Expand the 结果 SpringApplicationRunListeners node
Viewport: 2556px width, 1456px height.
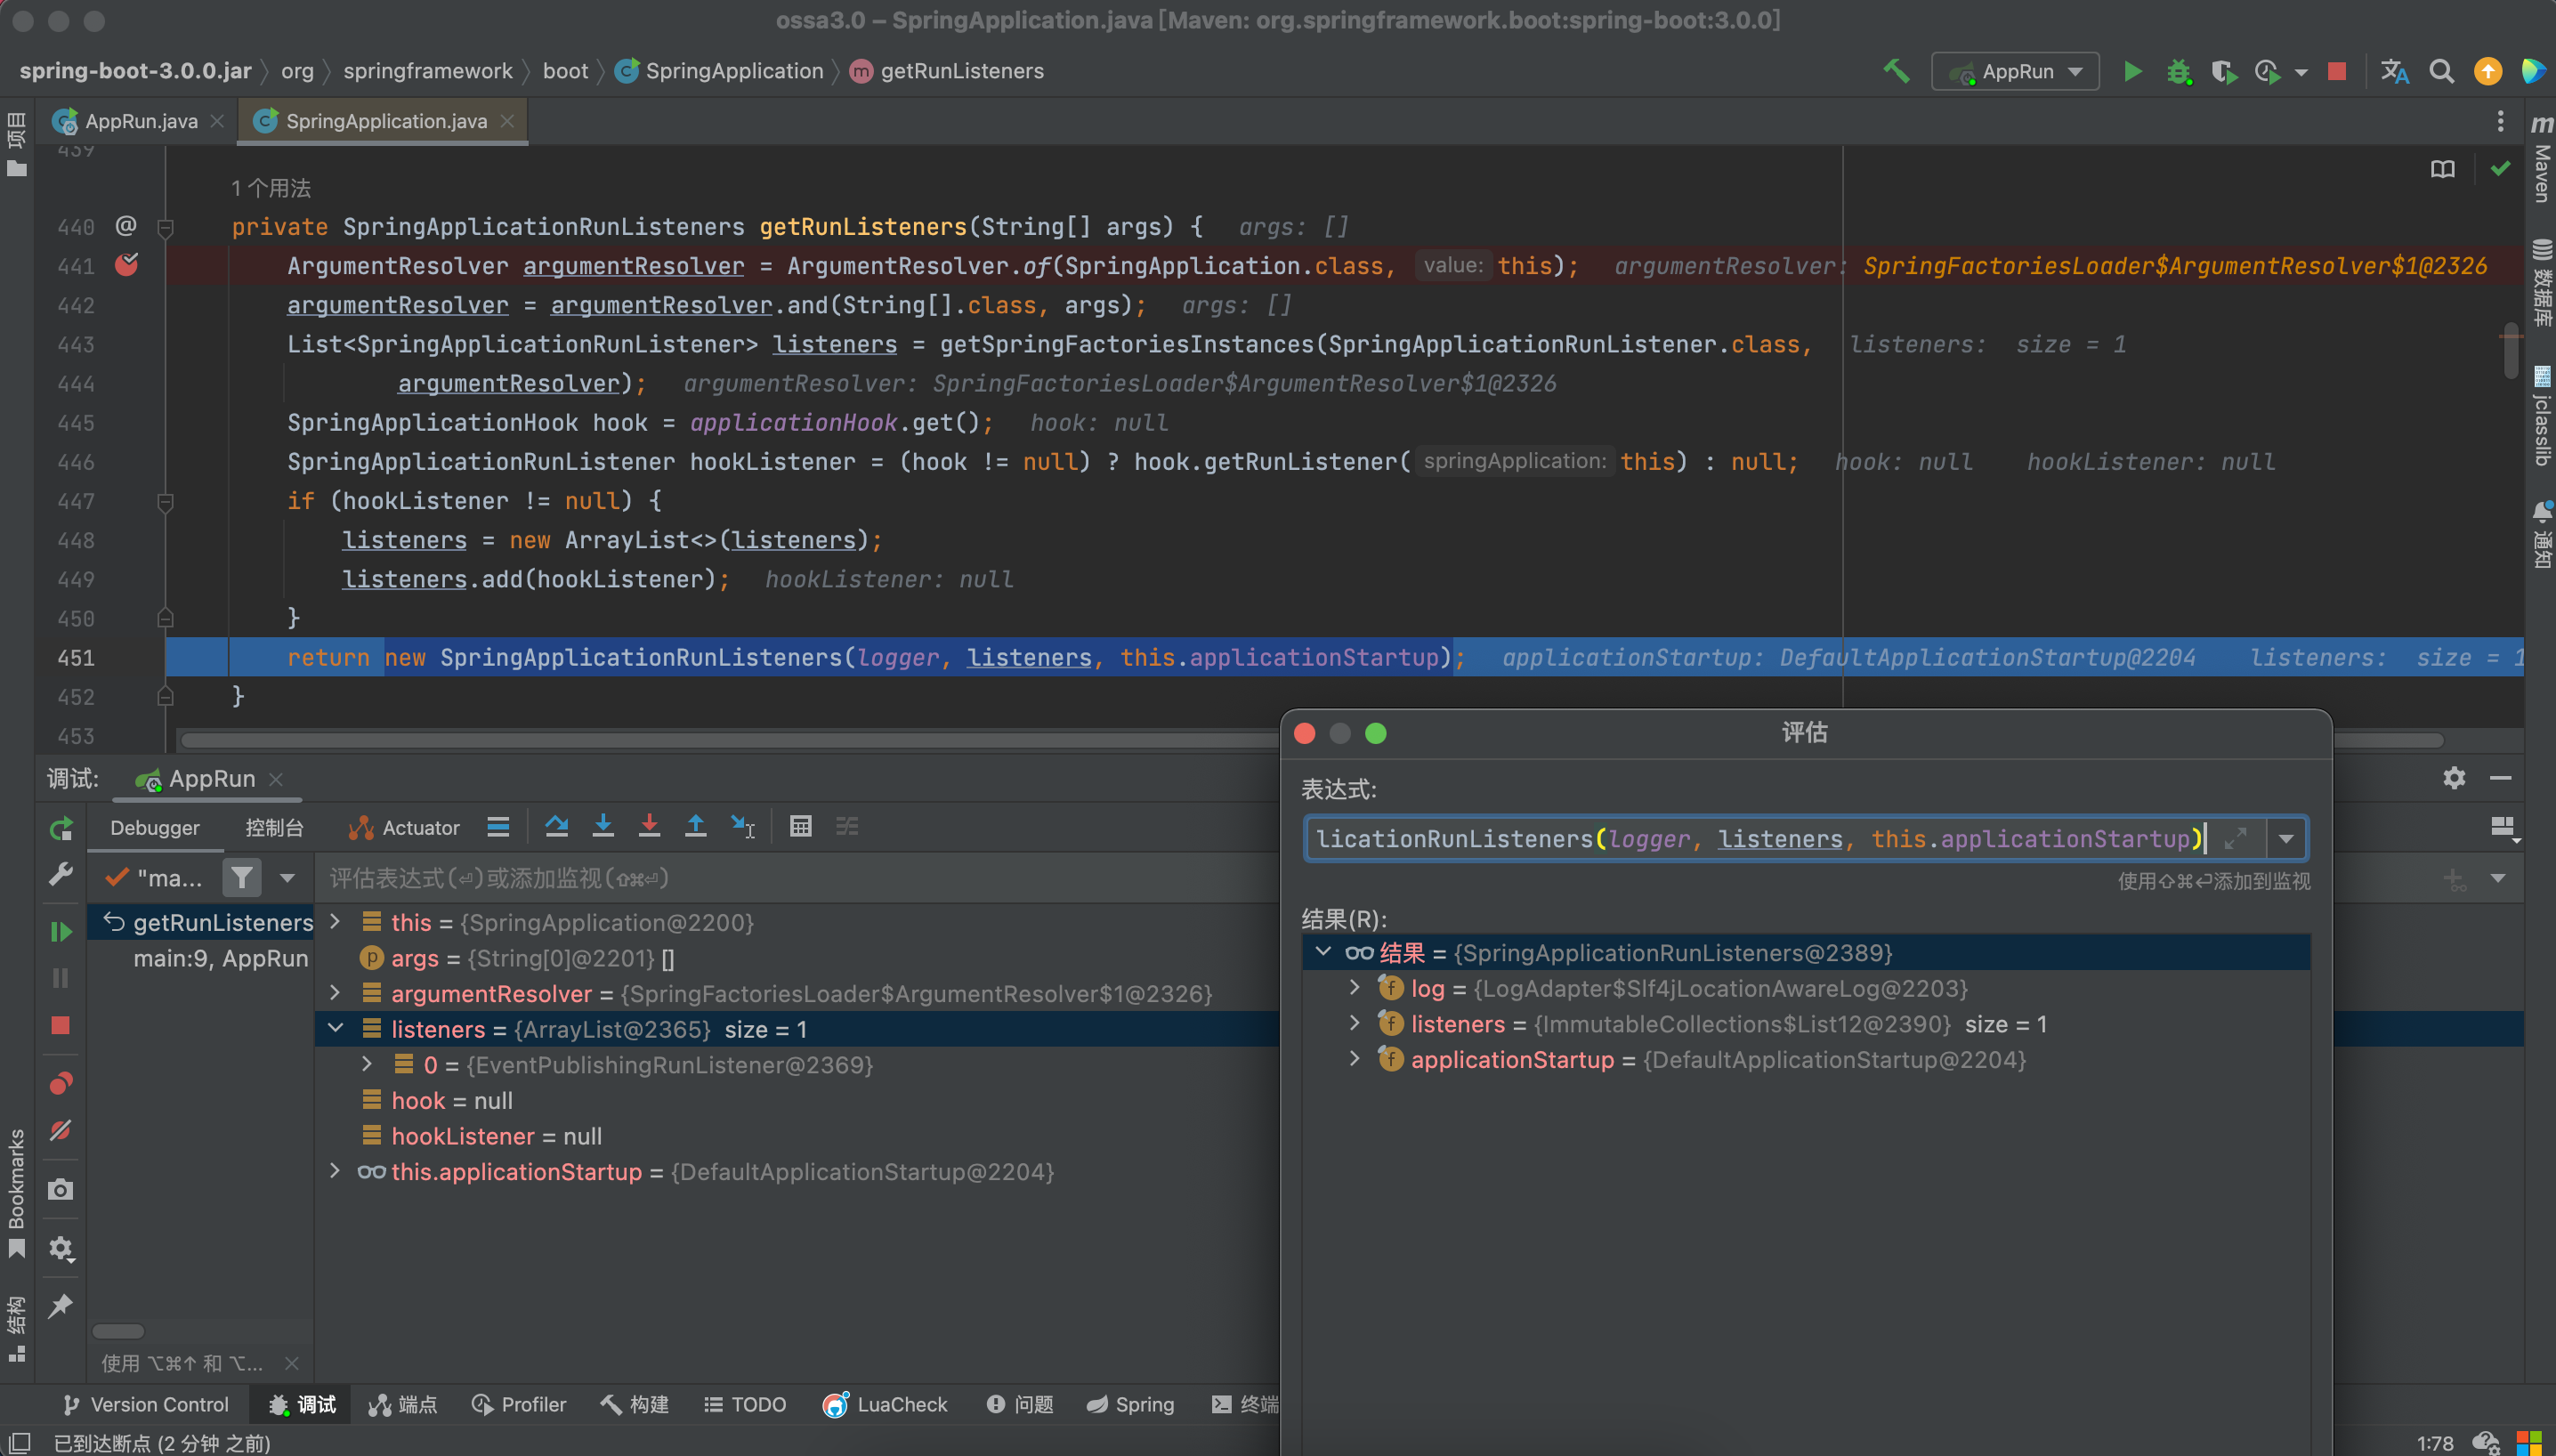1320,952
